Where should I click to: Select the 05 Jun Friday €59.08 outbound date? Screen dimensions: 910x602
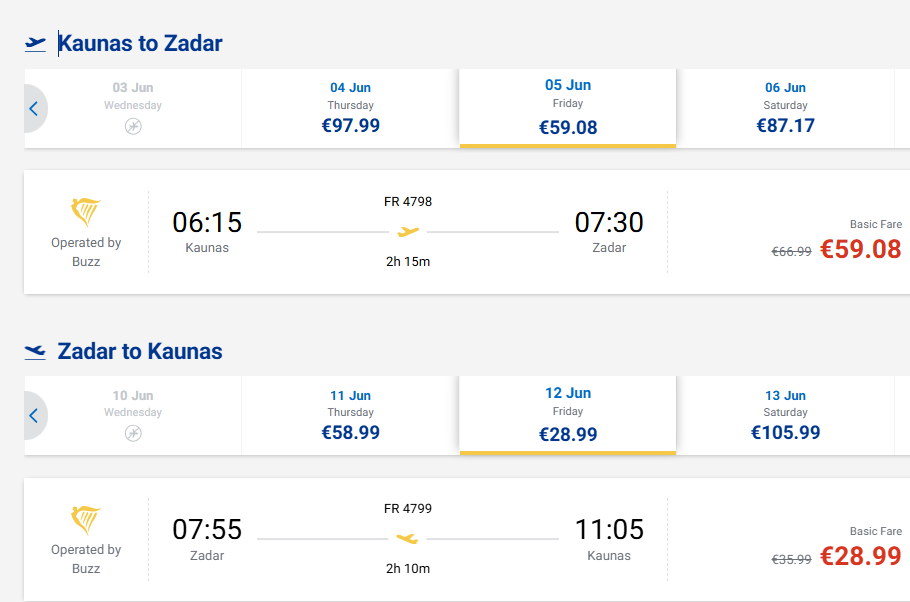[567, 108]
